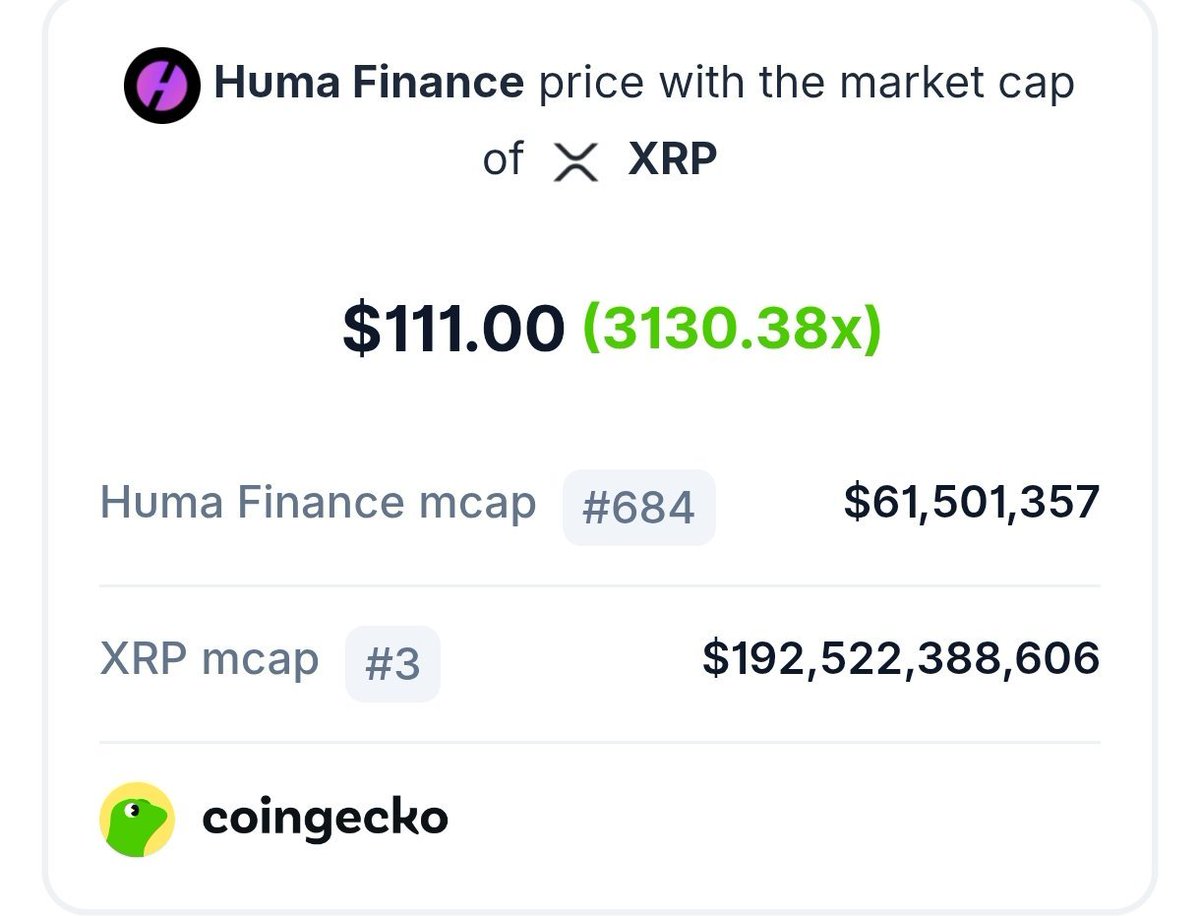Click the #684 rank badge
1200x916 pixels.
639,507
